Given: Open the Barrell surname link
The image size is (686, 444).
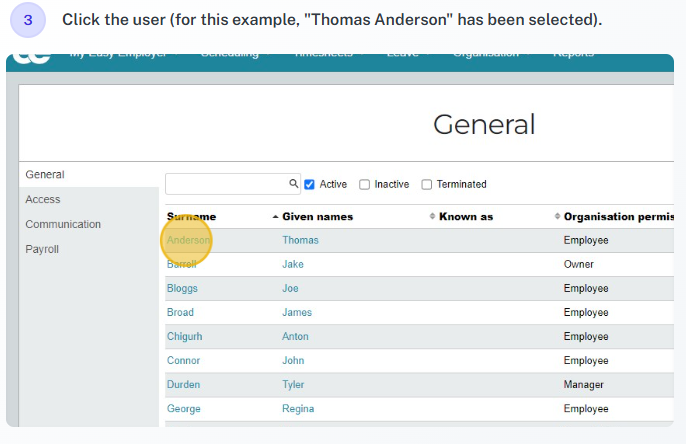Looking at the screenshot, I should 182,264.
